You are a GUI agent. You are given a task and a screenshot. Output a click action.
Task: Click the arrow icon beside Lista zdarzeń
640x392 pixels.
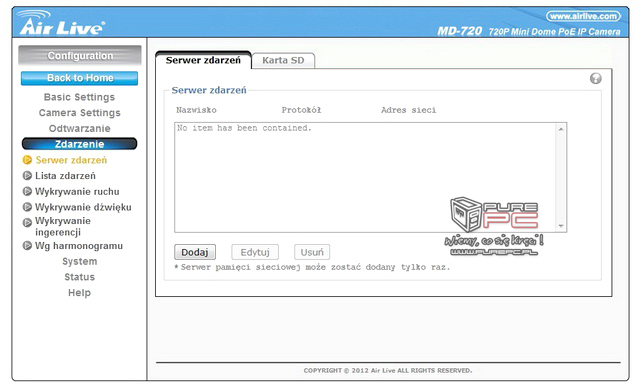(x=27, y=176)
